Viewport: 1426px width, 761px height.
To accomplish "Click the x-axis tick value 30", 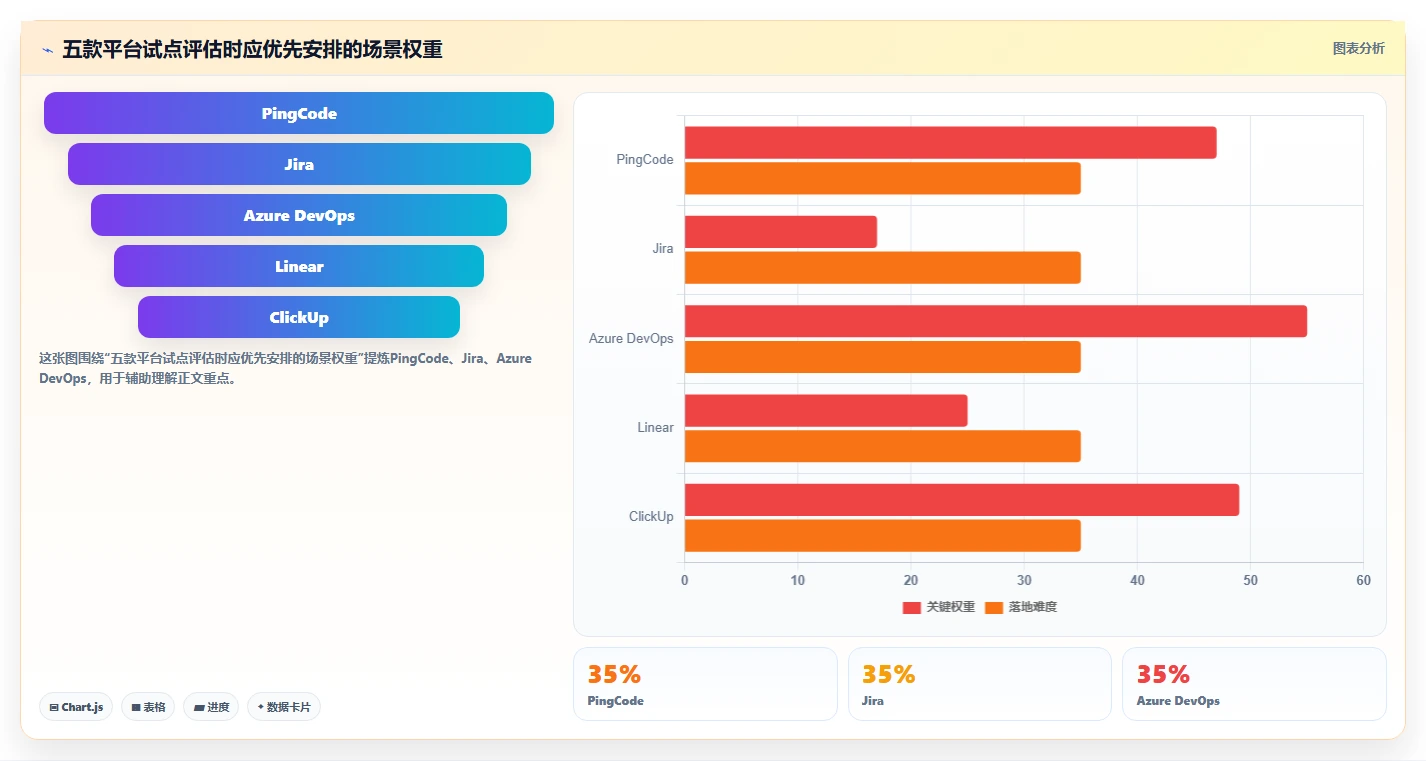I will [x=1024, y=581].
